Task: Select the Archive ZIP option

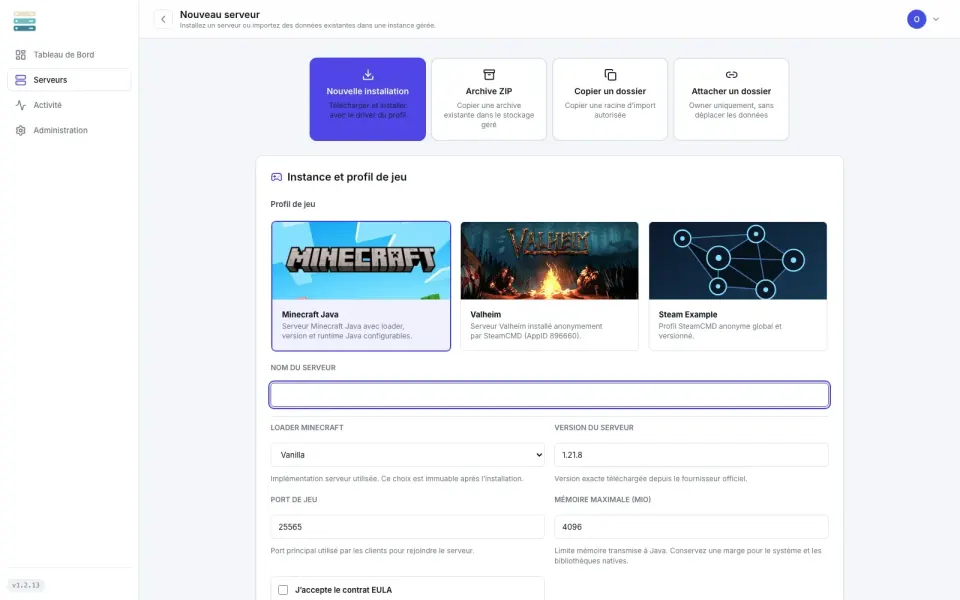Action: click(x=489, y=99)
